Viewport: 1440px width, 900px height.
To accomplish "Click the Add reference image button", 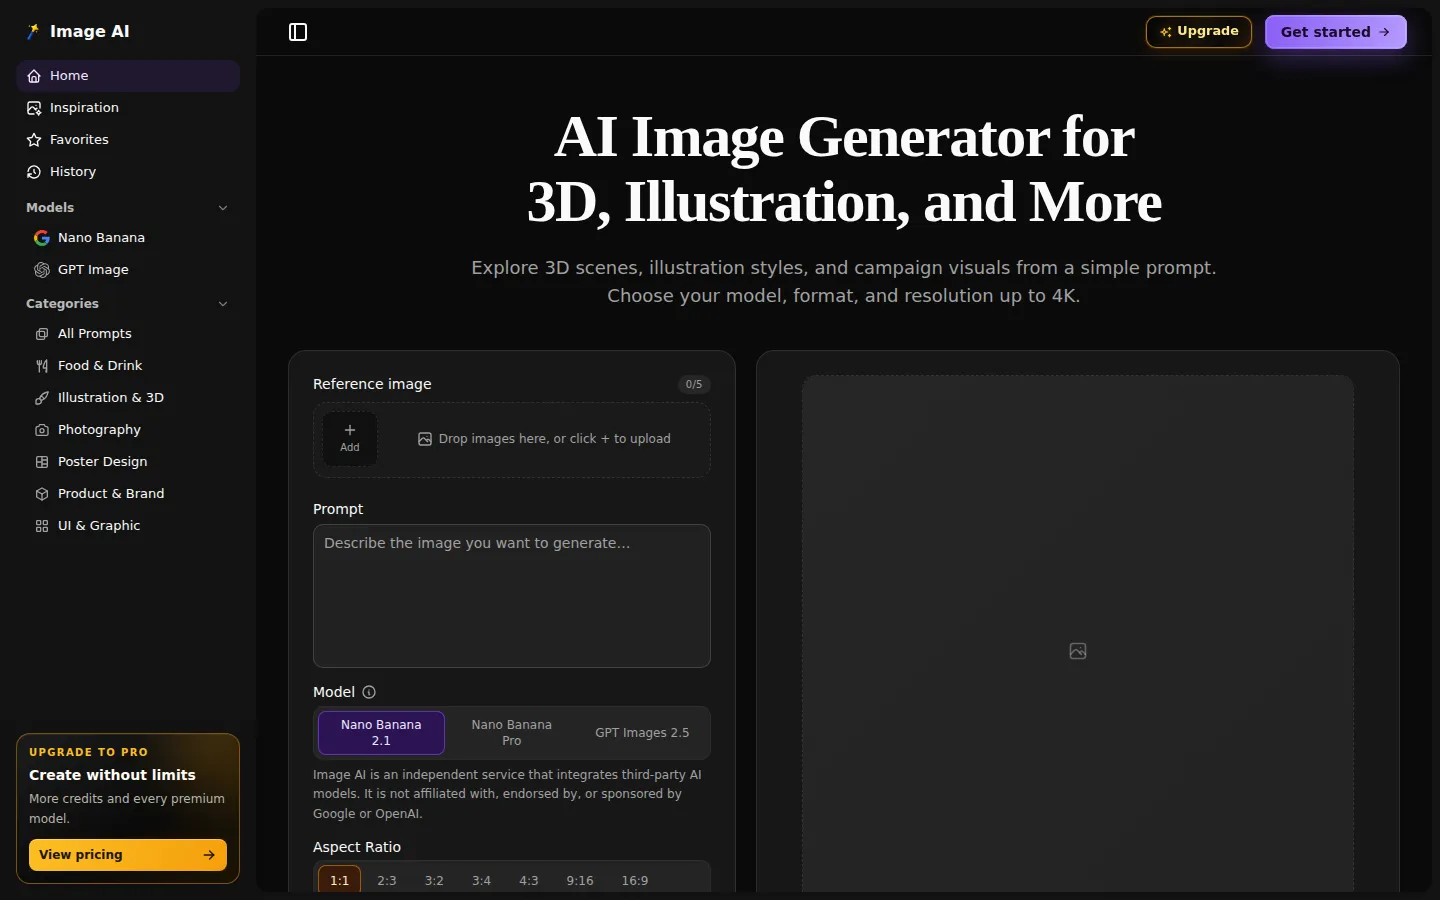I will pos(350,439).
